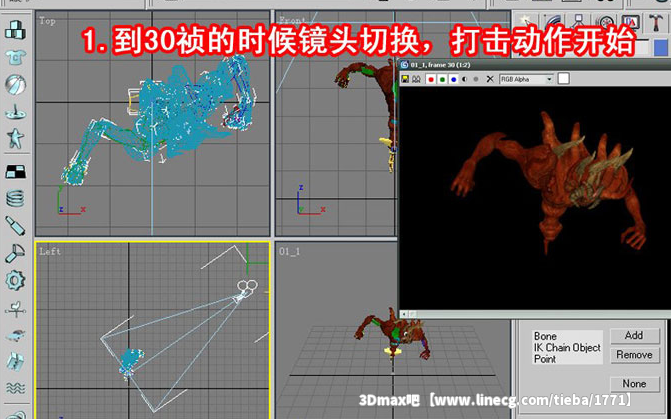
Task: Select the star-shaped figure icon
Action: click(x=15, y=138)
